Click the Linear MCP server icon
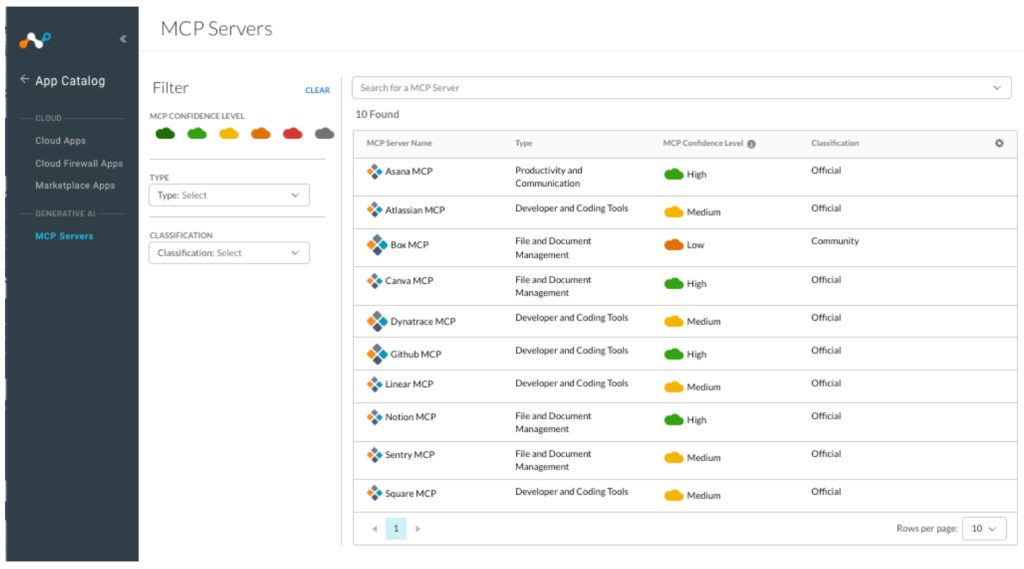 click(374, 384)
